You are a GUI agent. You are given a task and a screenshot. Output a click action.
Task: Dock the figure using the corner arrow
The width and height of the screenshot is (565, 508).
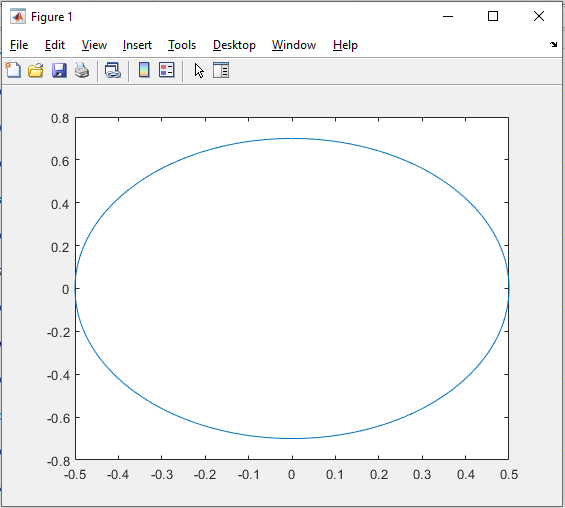click(x=553, y=45)
